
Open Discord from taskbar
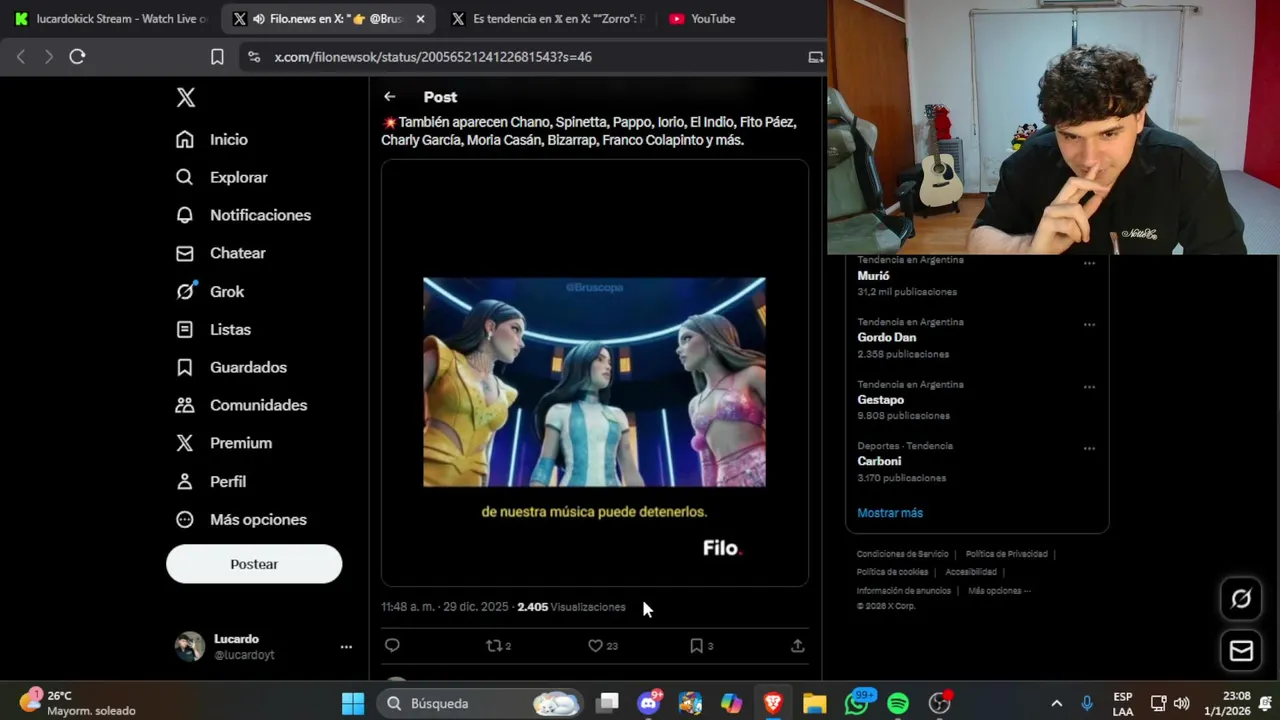click(x=649, y=703)
